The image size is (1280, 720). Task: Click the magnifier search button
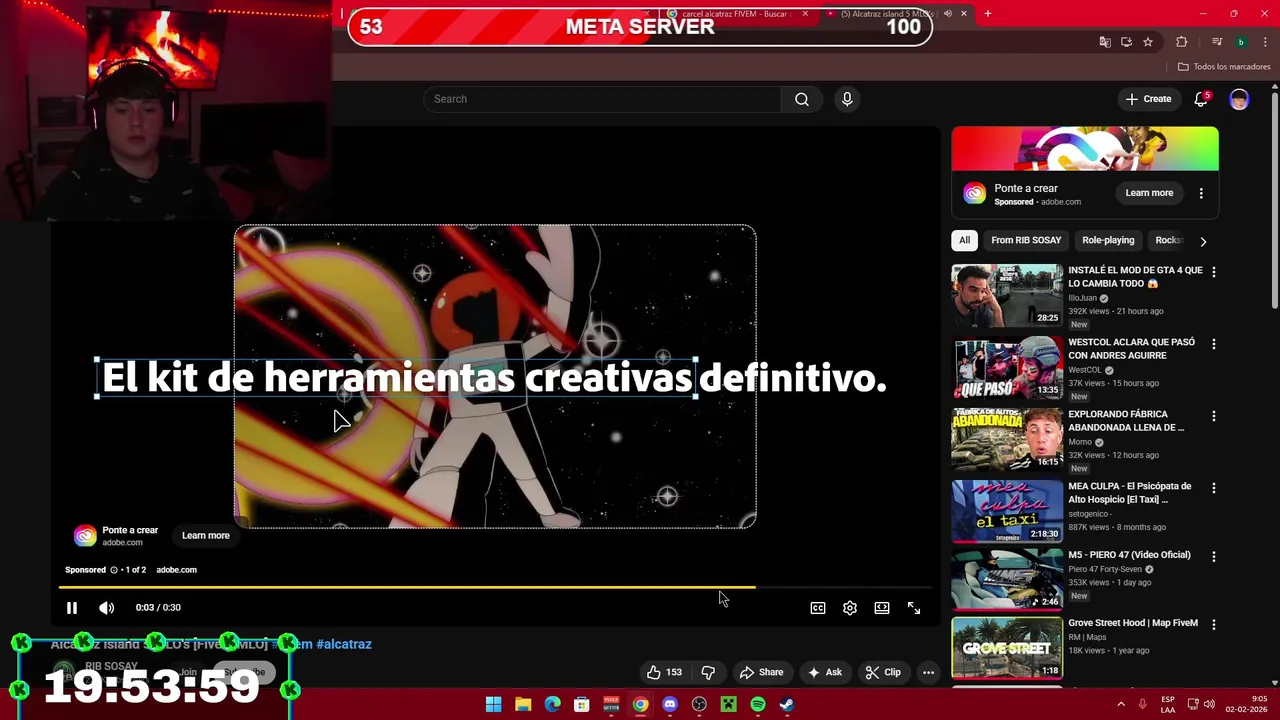tap(802, 99)
